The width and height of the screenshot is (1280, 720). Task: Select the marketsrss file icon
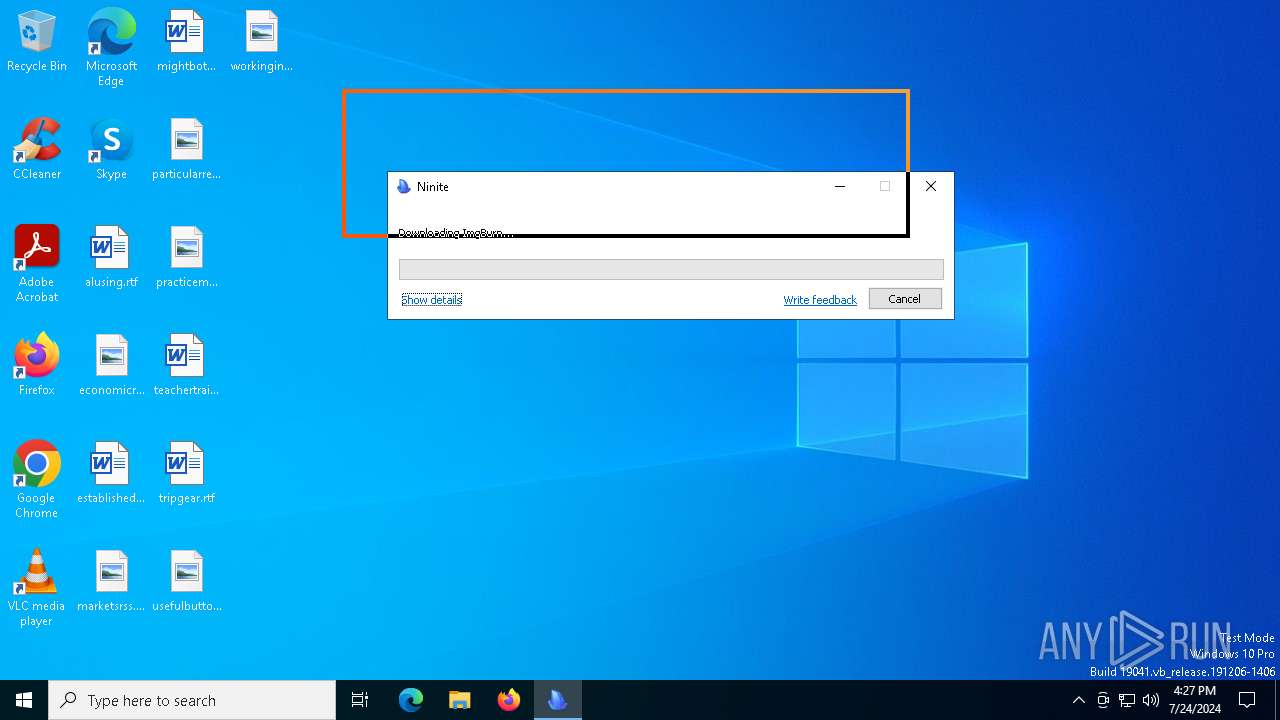point(111,581)
